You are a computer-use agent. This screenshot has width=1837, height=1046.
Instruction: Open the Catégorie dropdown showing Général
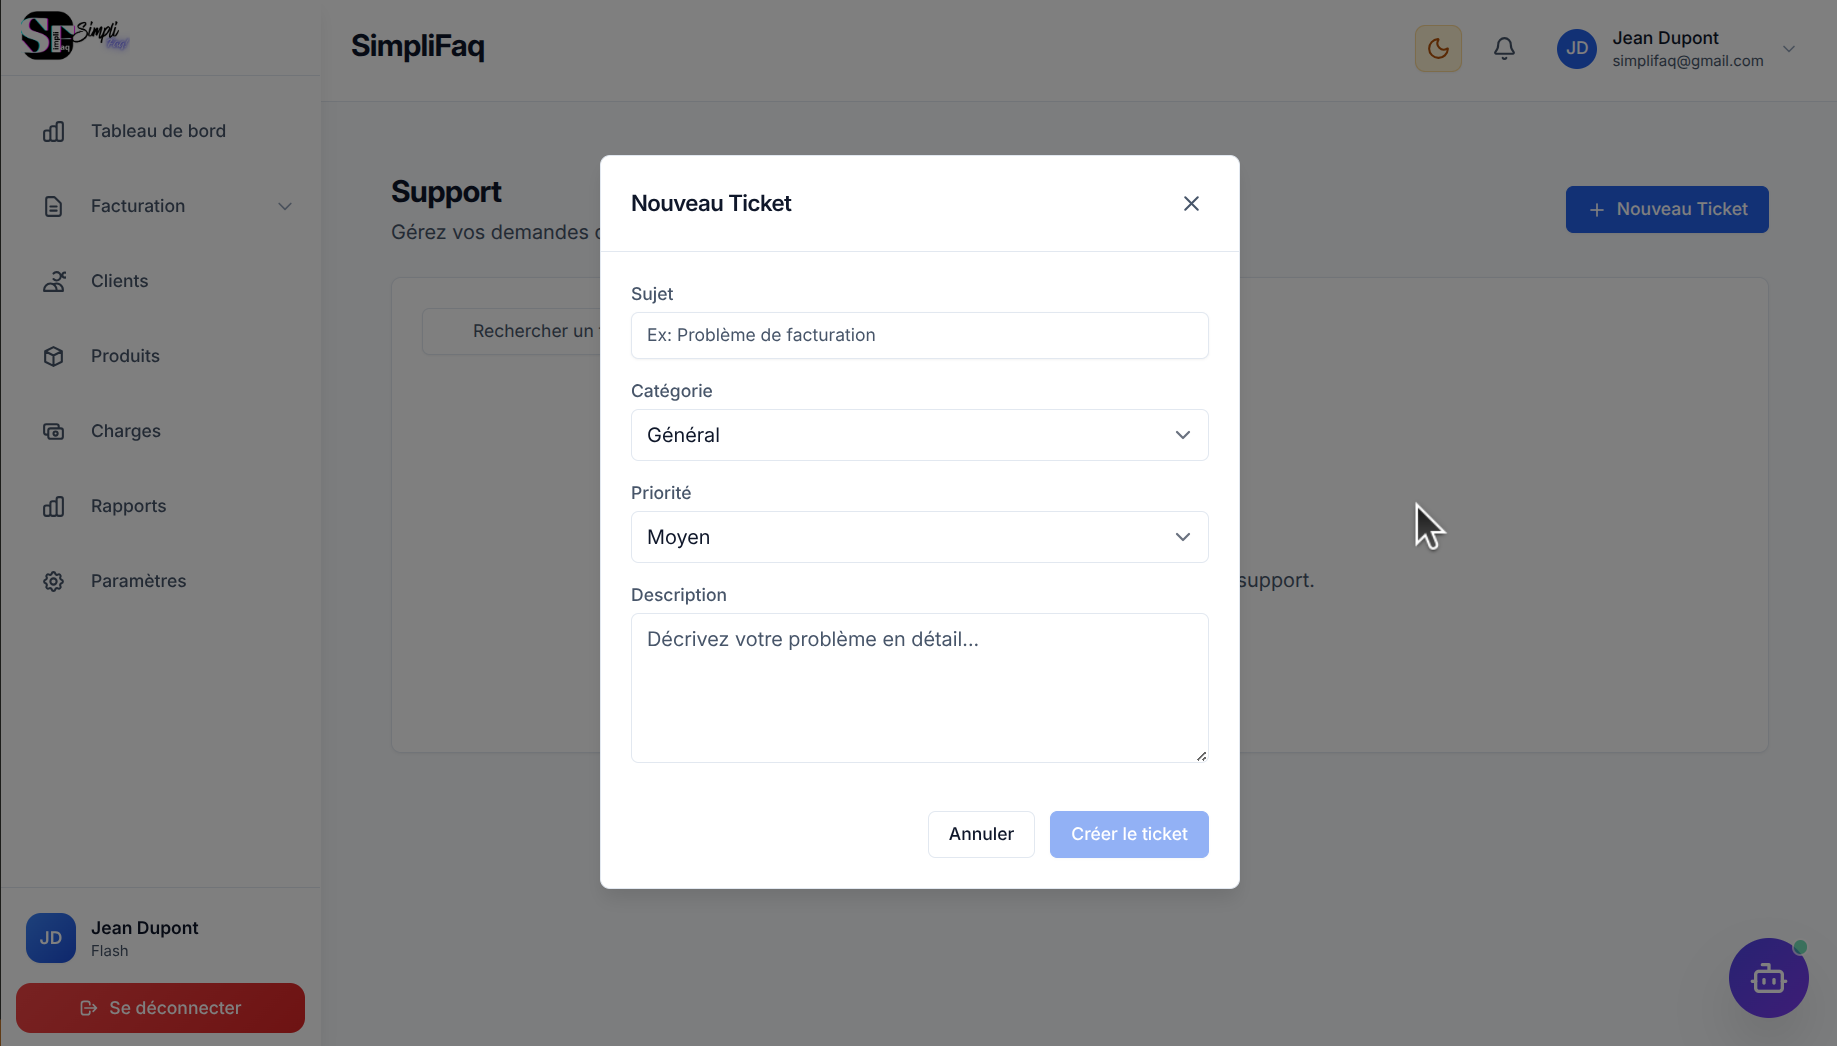[x=918, y=435]
